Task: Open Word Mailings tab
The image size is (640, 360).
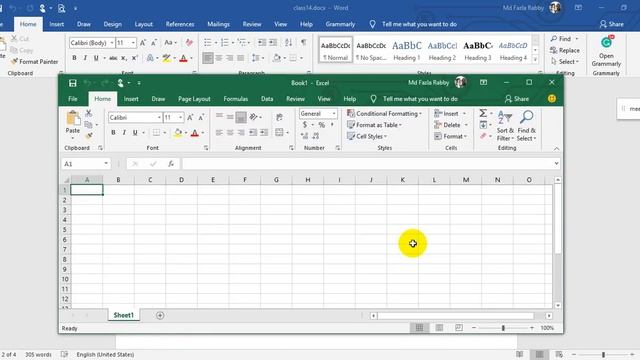Action: [x=218, y=24]
